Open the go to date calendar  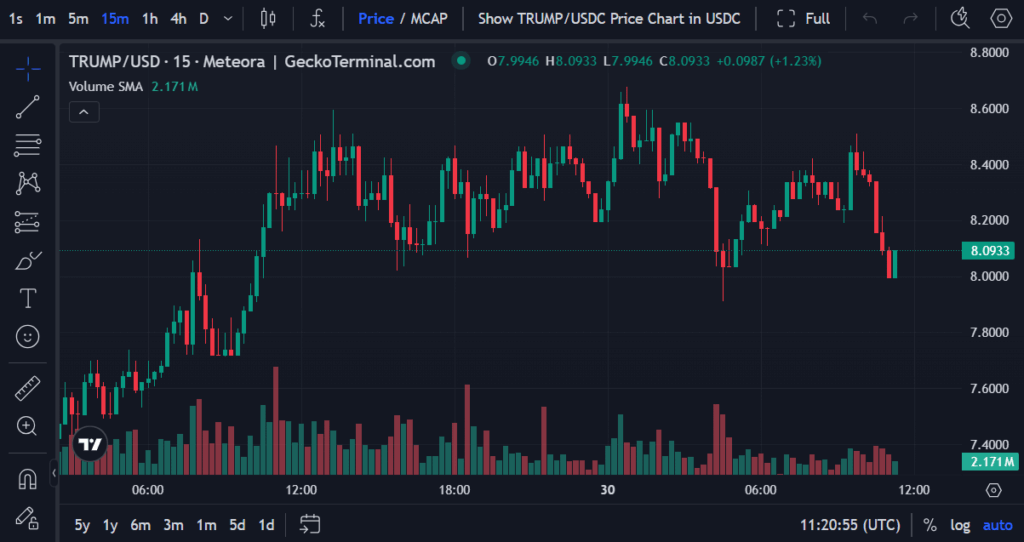click(x=310, y=524)
